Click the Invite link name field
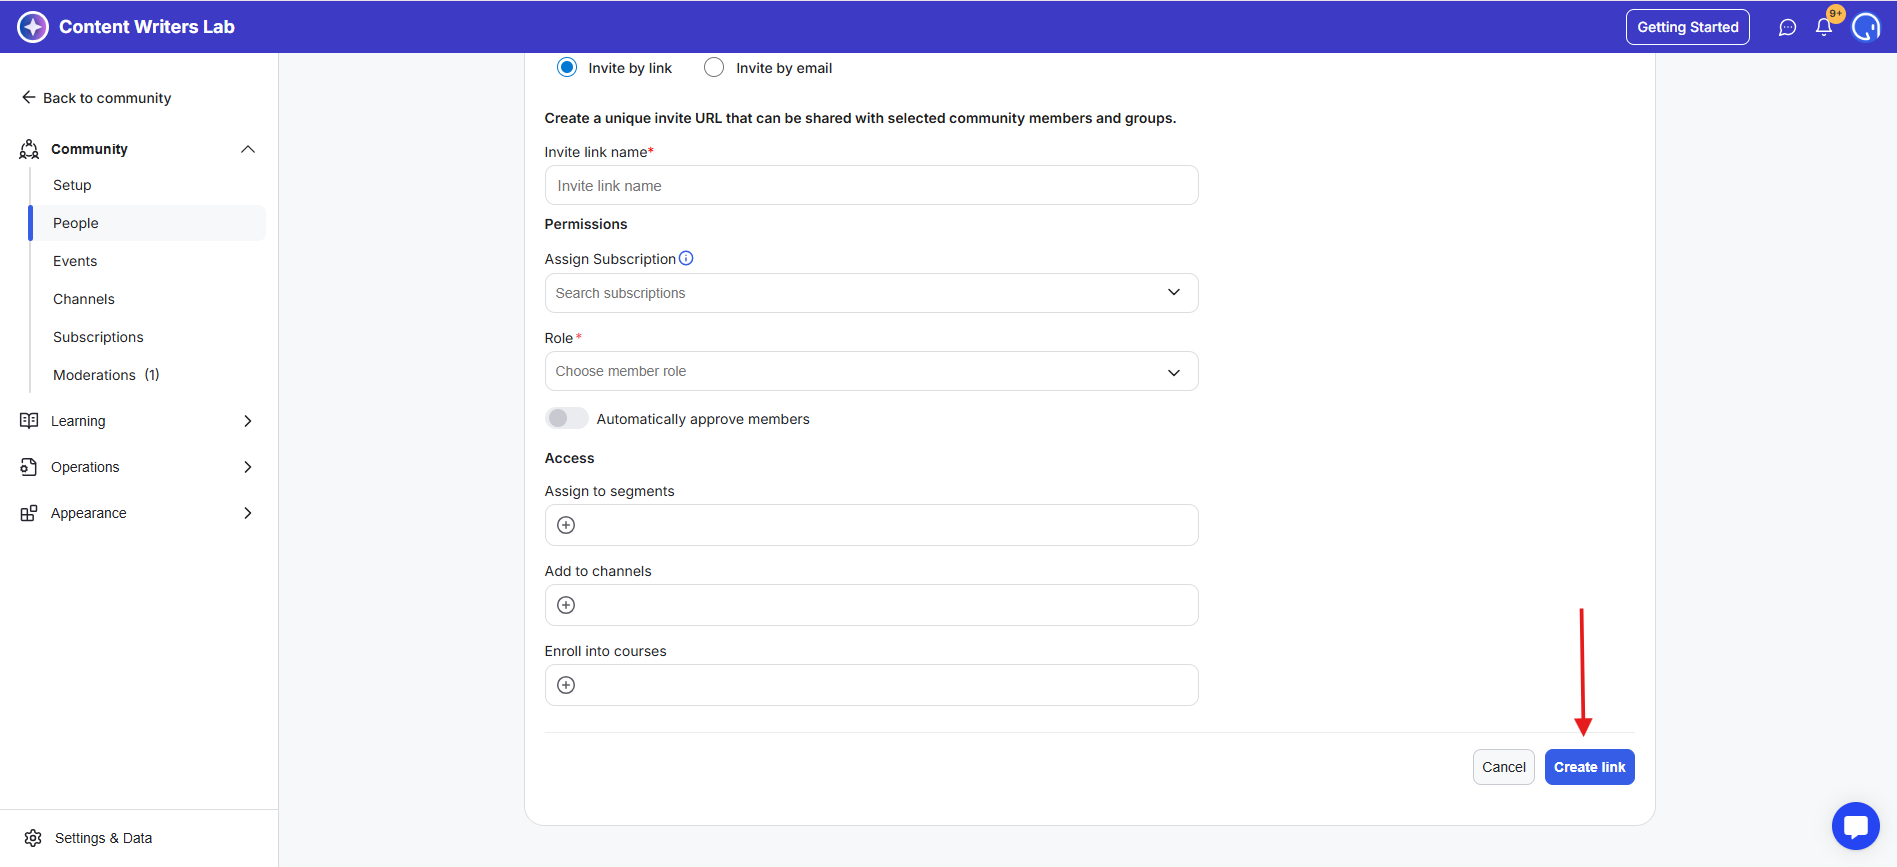 point(870,186)
